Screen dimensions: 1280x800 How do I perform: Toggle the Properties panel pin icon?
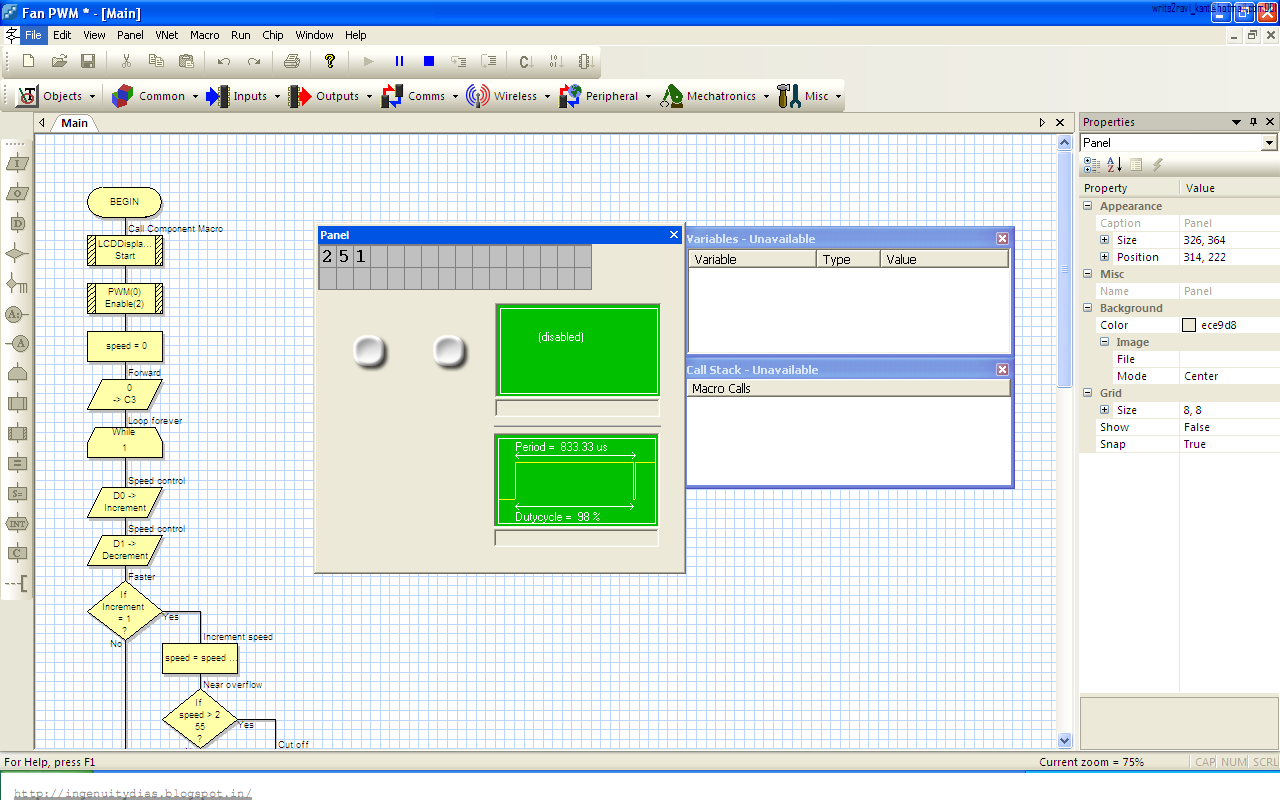coord(1254,122)
